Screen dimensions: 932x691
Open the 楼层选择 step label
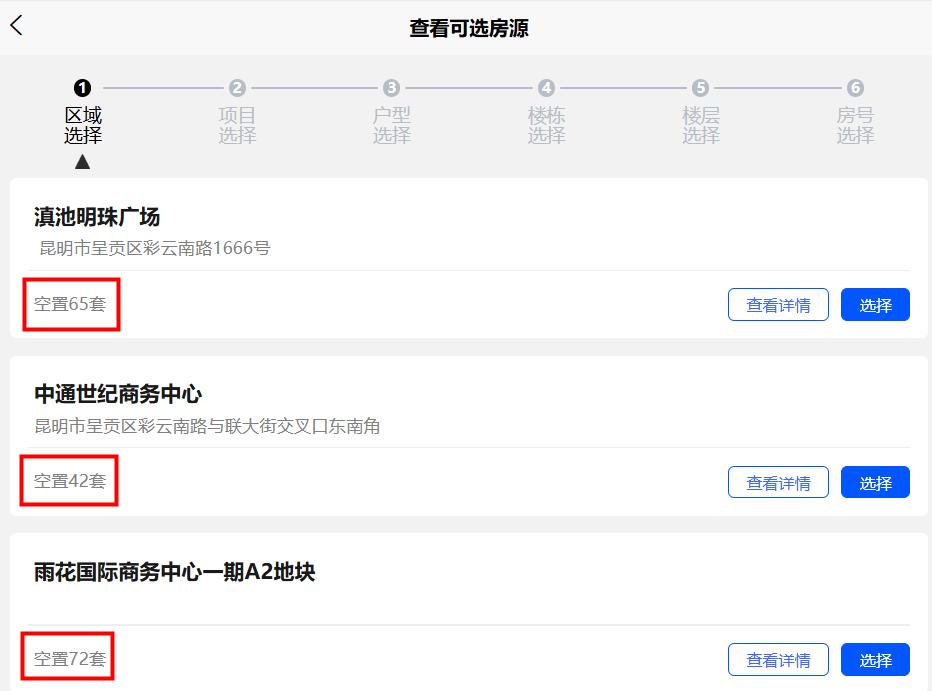pos(701,125)
